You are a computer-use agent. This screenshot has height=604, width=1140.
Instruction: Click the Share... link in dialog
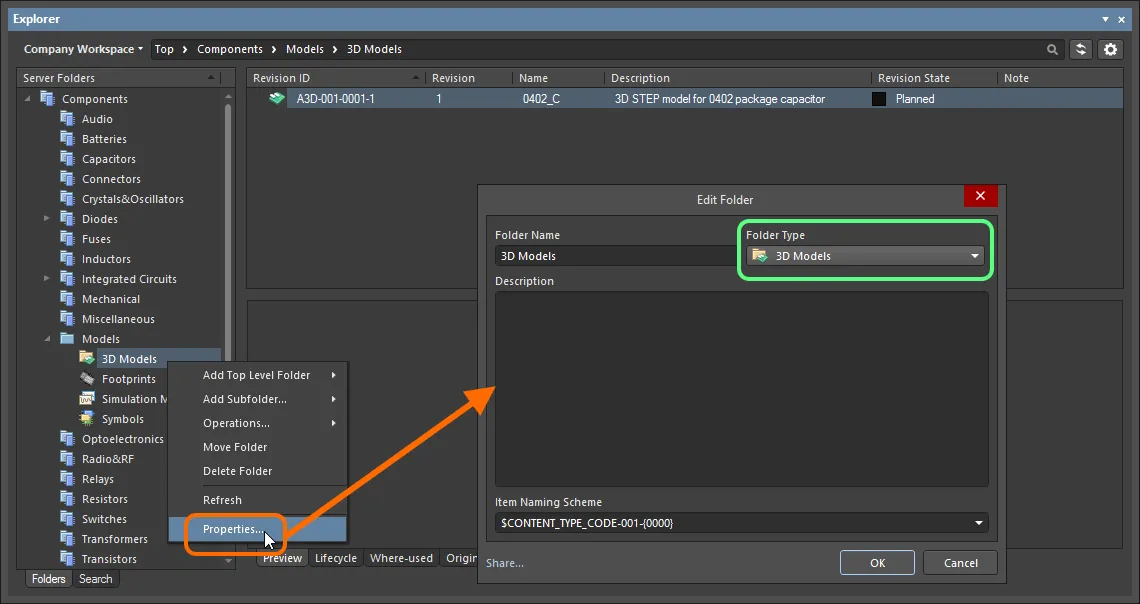tap(505, 563)
